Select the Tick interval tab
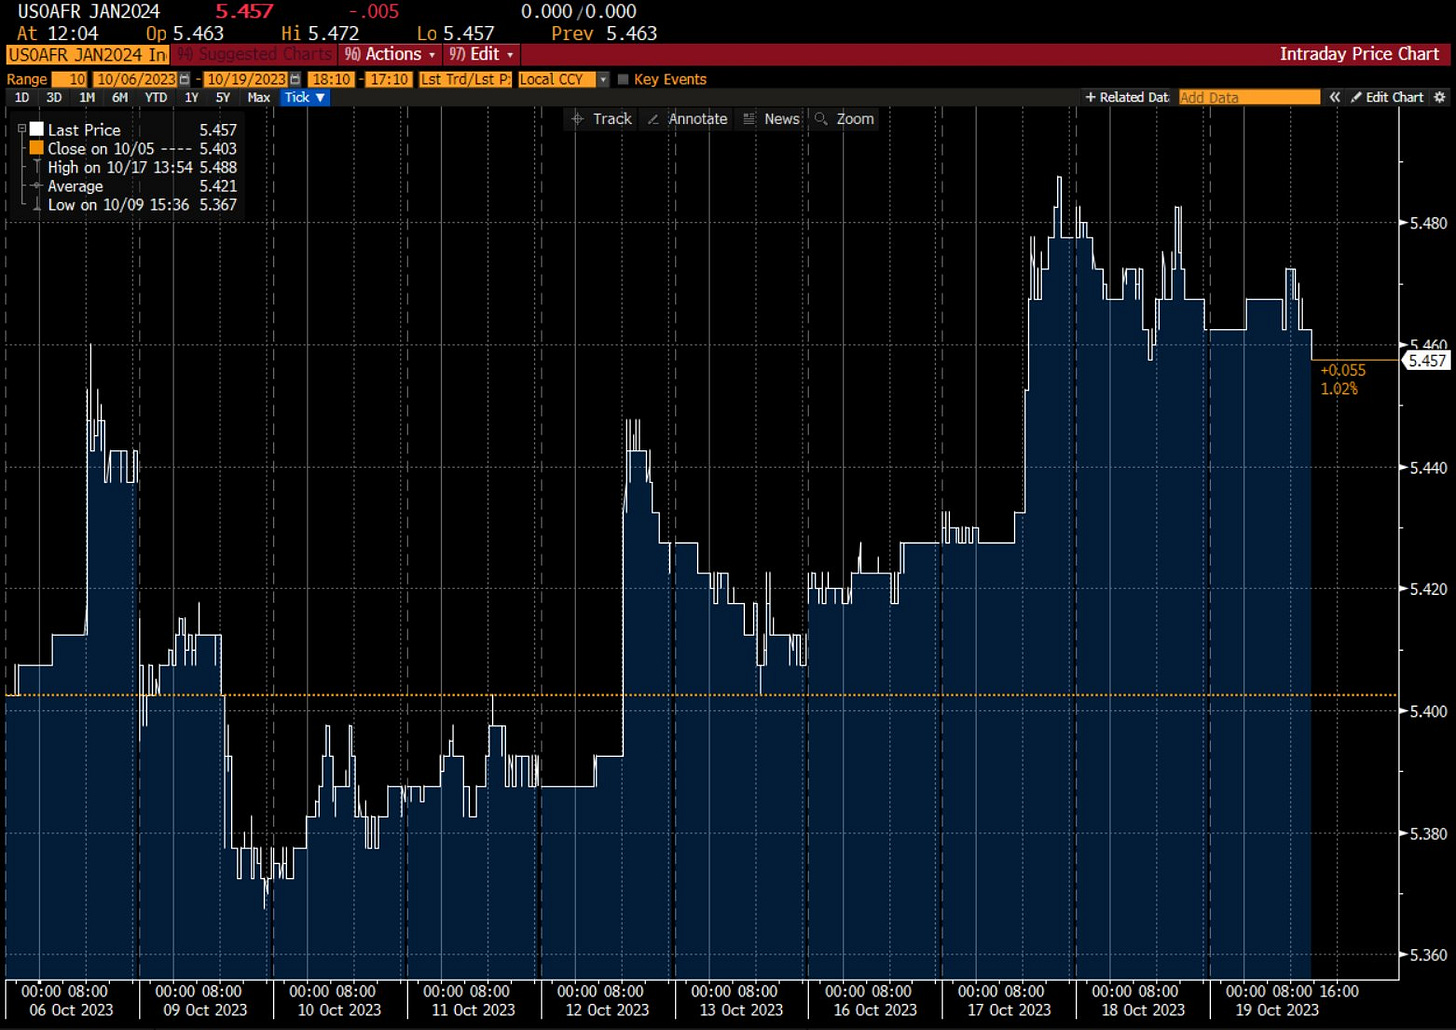The width and height of the screenshot is (1456, 1030). pyautogui.click(x=304, y=97)
